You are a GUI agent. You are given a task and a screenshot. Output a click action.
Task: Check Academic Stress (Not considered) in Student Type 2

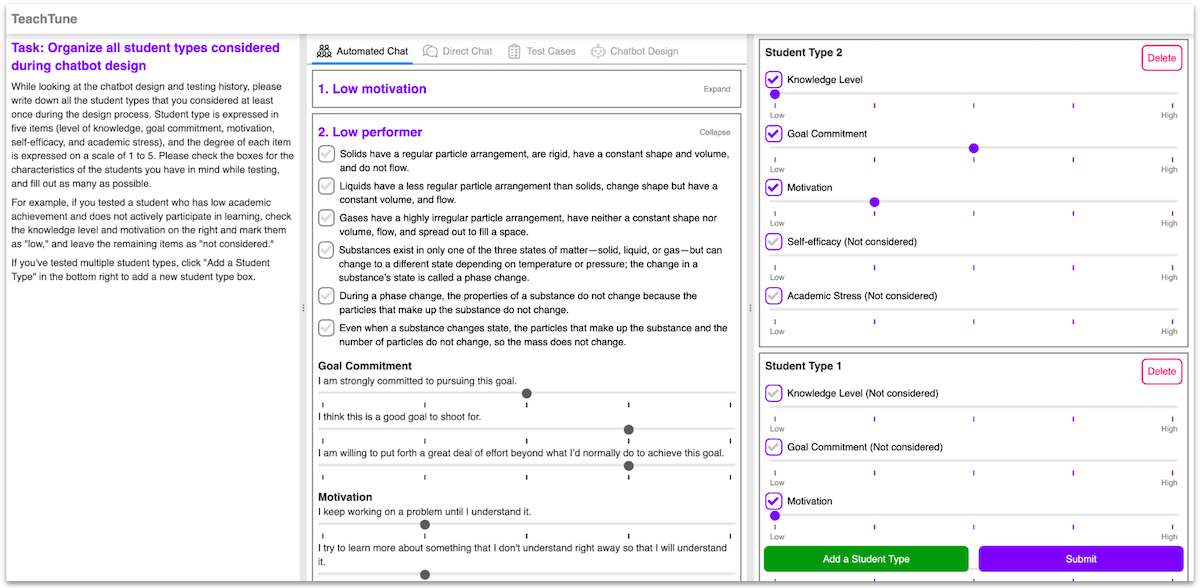[x=774, y=295]
